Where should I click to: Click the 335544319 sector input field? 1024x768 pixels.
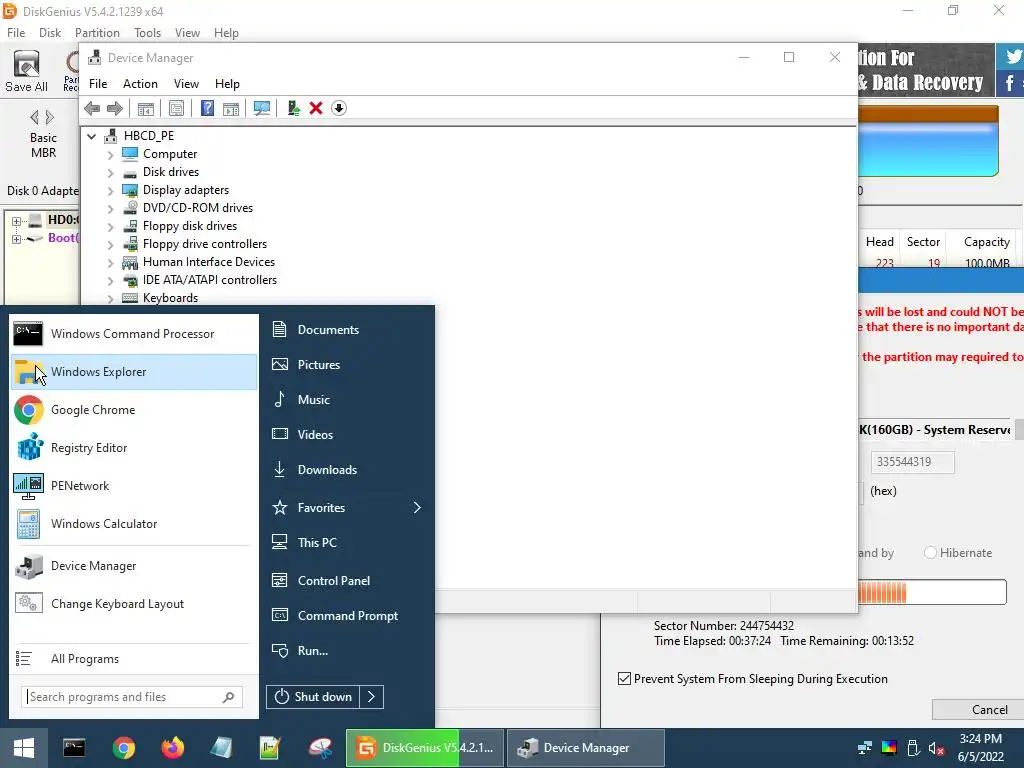tap(912, 462)
